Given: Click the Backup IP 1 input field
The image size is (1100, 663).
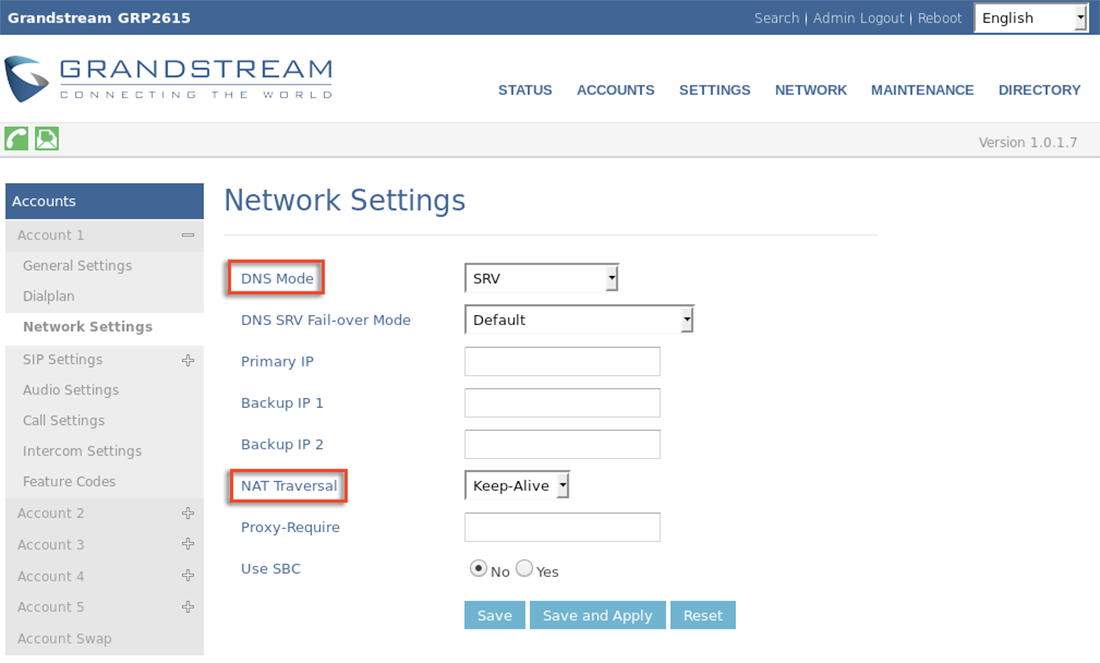Looking at the screenshot, I should 562,403.
